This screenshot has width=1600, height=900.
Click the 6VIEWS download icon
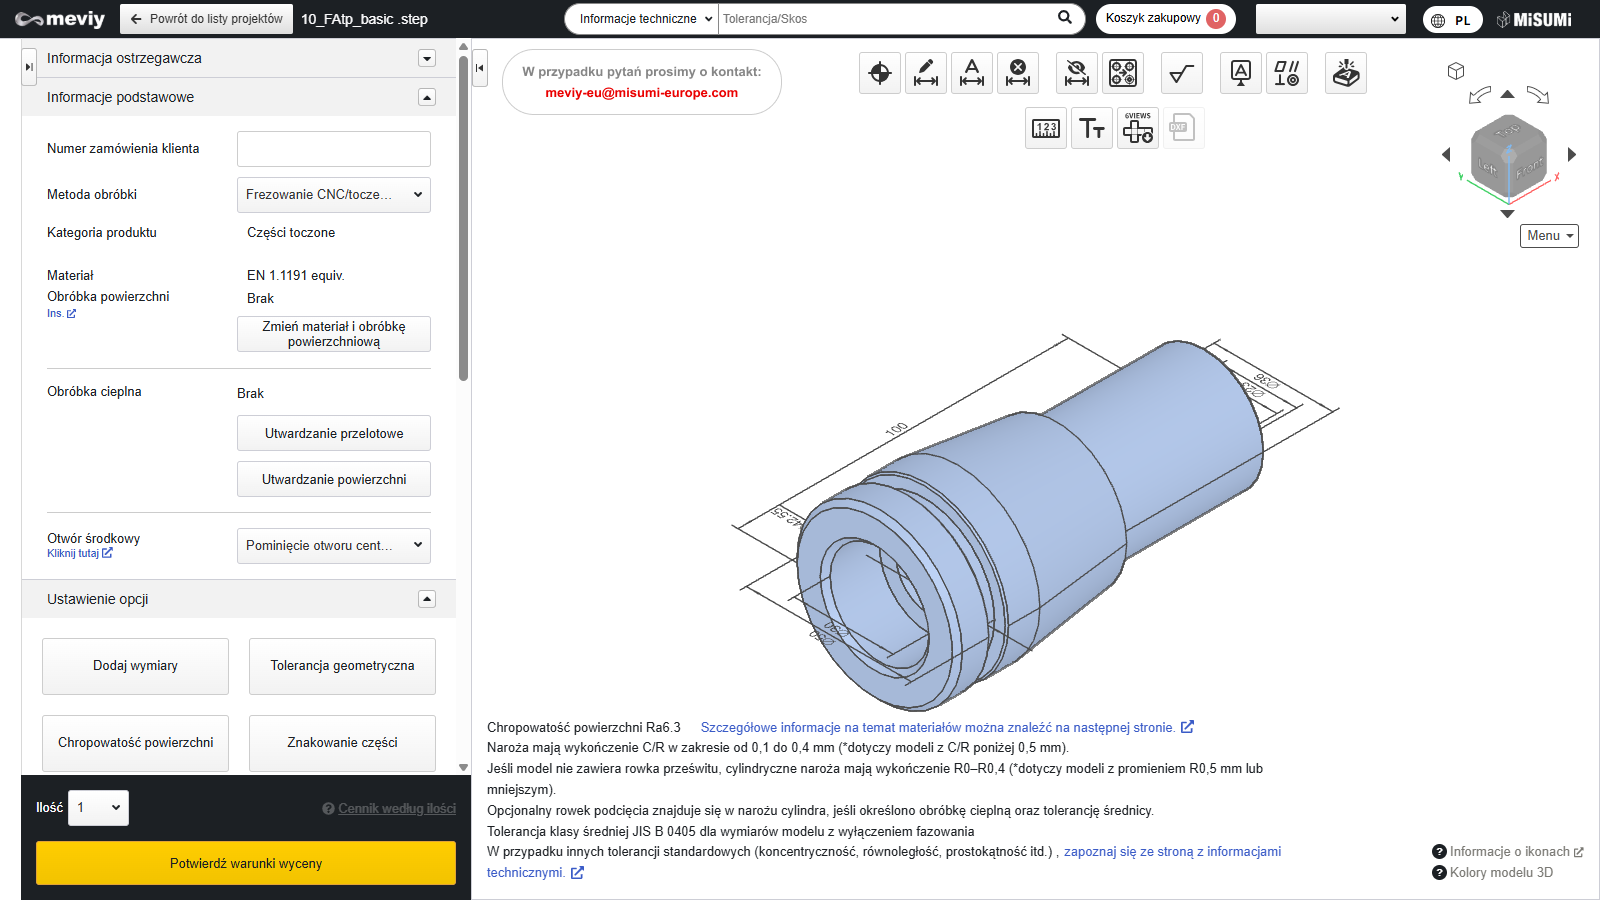1138,128
